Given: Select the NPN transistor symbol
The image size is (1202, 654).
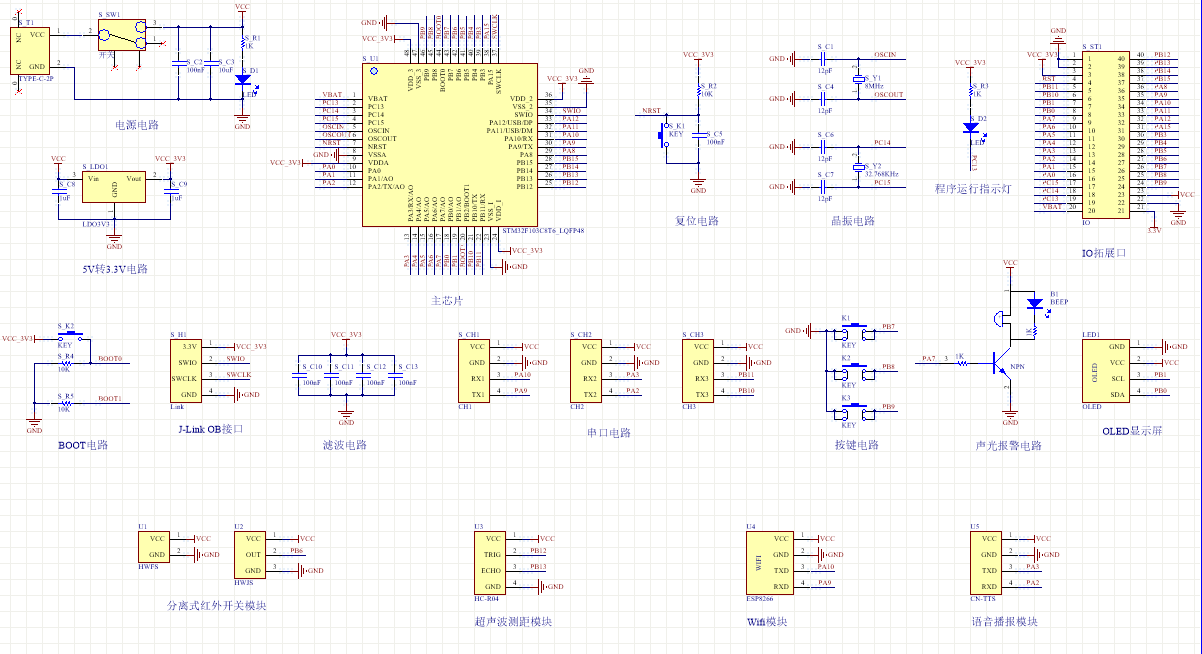Looking at the screenshot, I should tap(1000, 362).
